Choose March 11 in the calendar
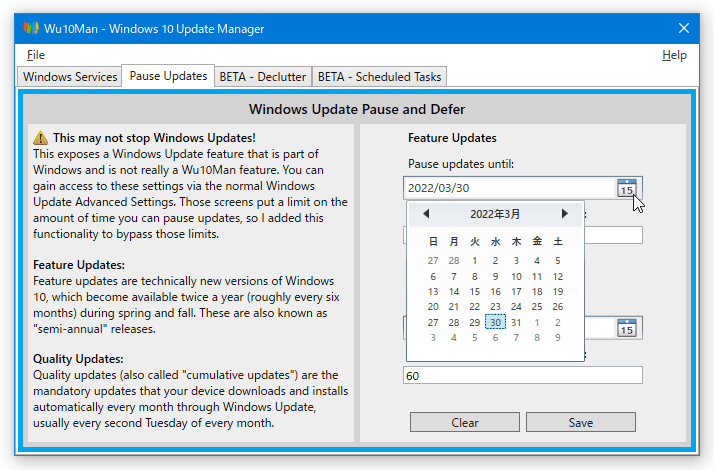 (537, 276)
